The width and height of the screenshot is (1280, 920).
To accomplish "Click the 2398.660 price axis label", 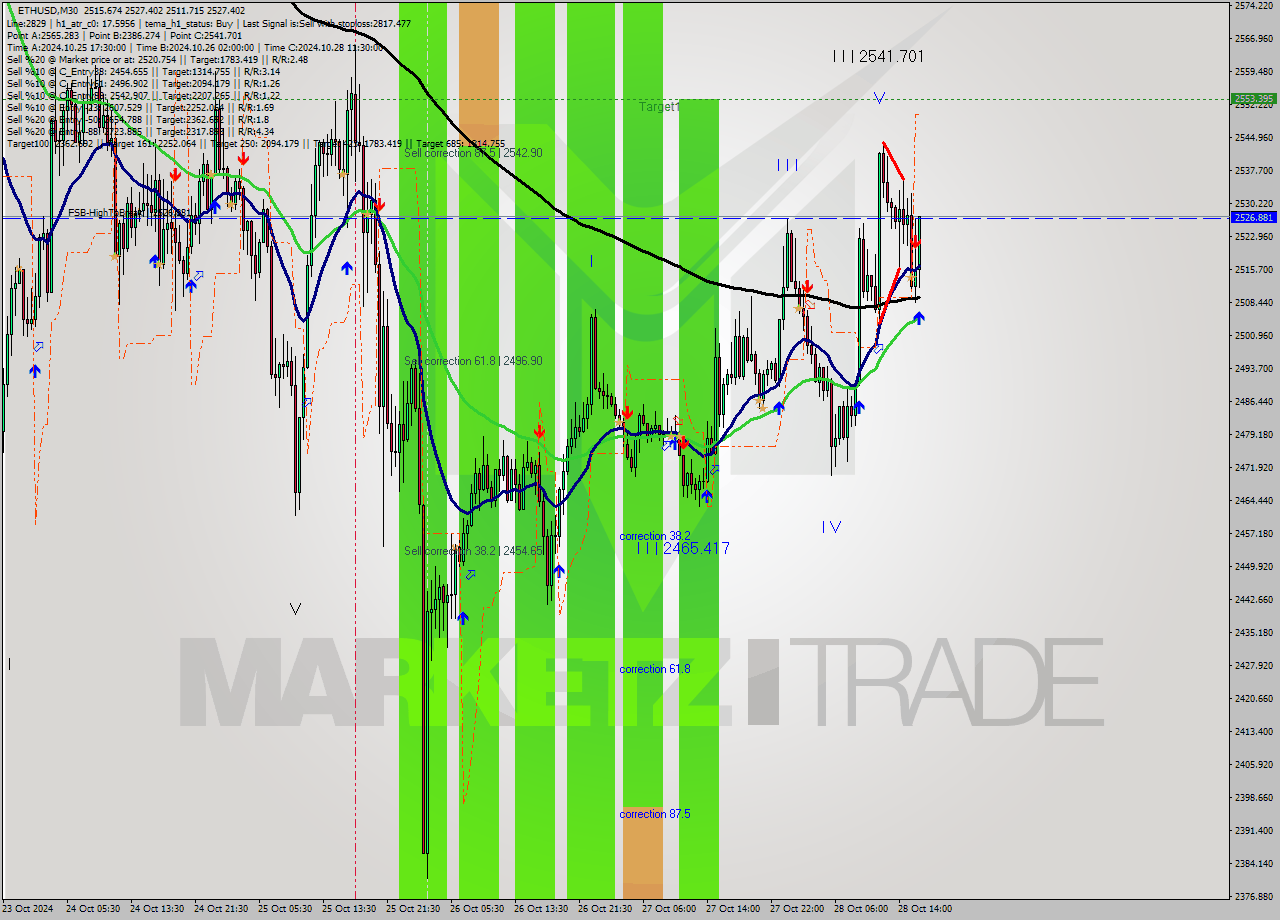I will click(x=1253, y=797).
